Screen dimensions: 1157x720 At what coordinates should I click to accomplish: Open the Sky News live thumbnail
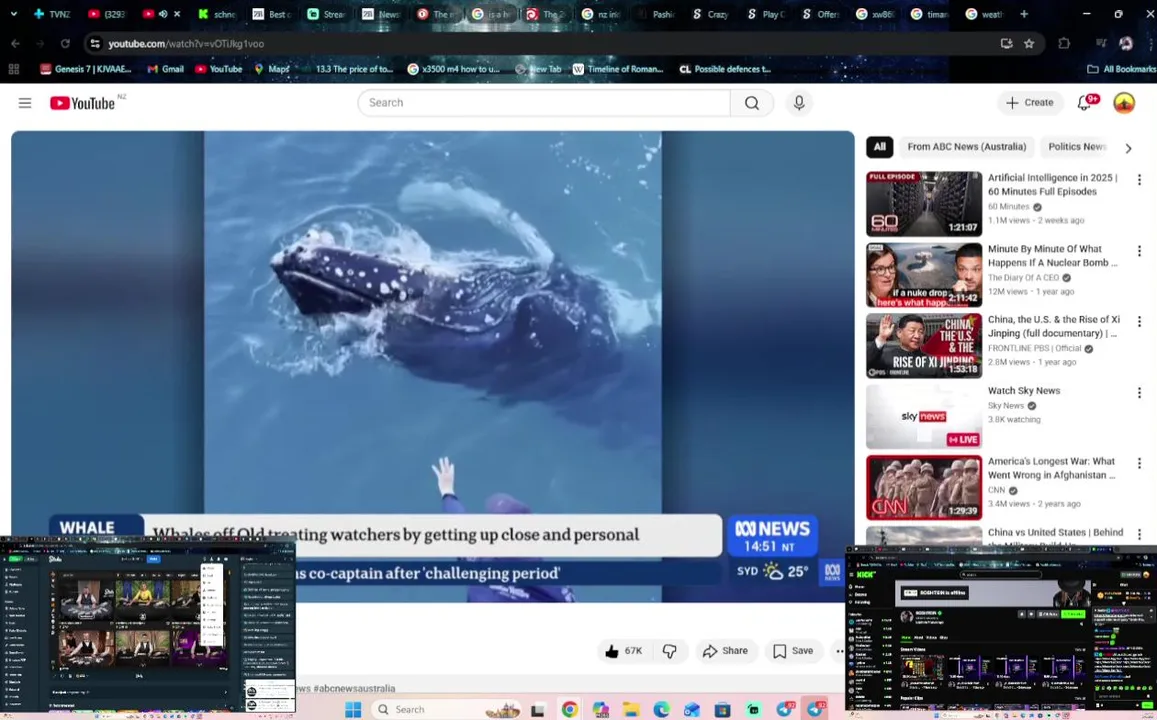924,417
